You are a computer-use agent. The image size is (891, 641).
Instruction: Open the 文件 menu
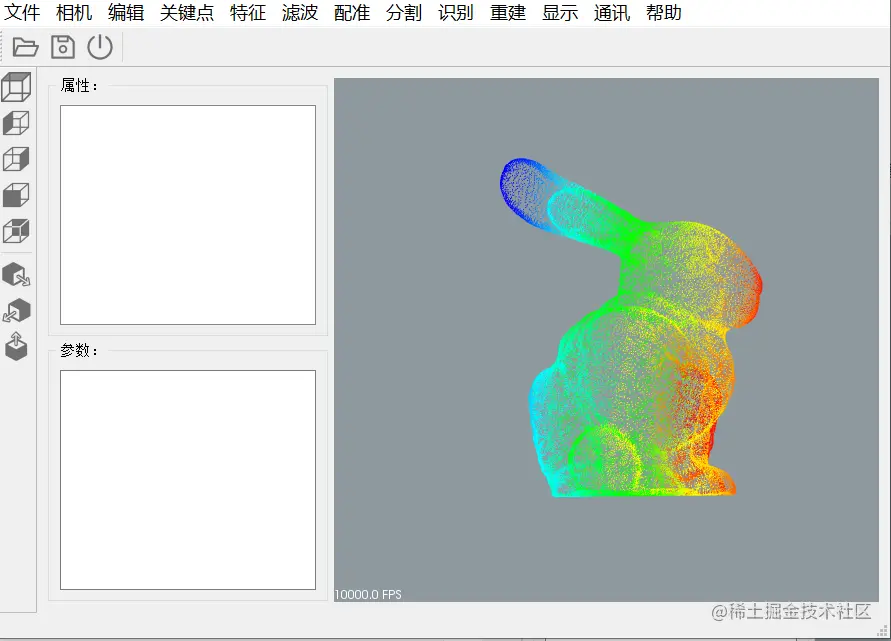22,13
